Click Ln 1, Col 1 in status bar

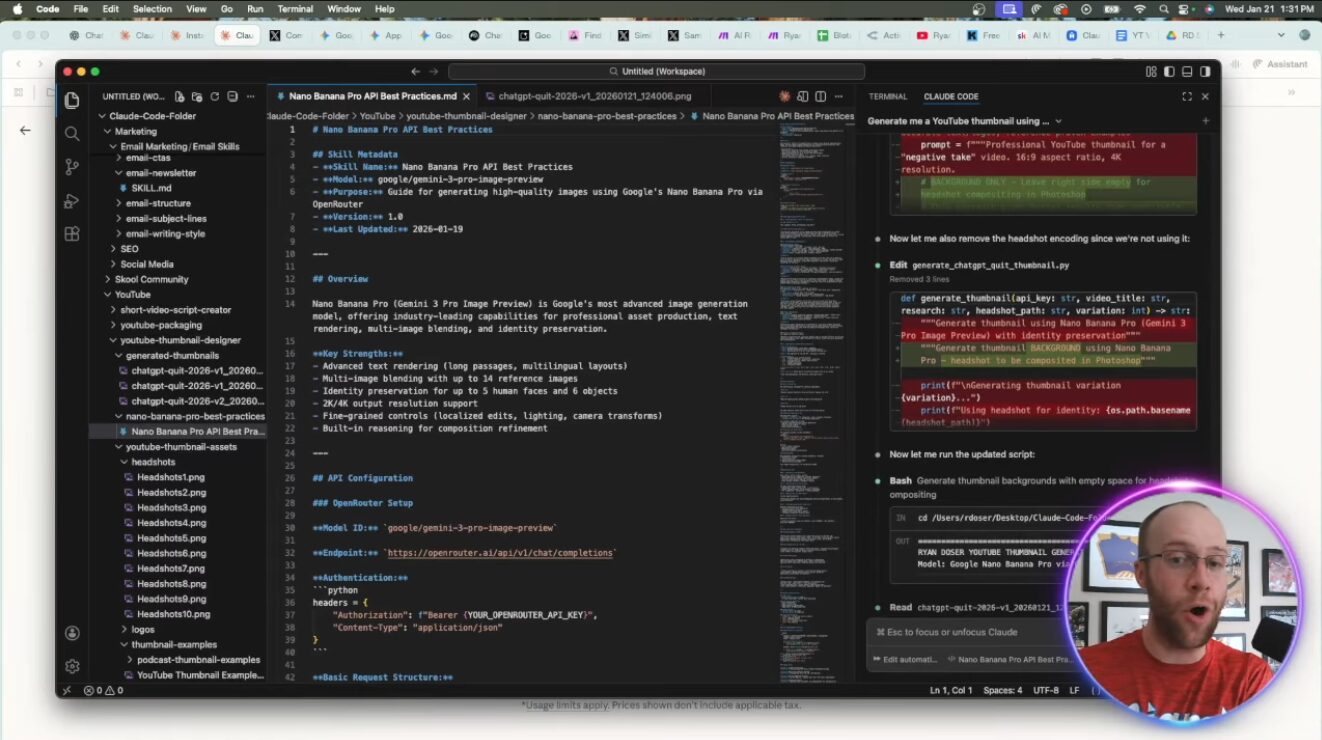point(950,690)
